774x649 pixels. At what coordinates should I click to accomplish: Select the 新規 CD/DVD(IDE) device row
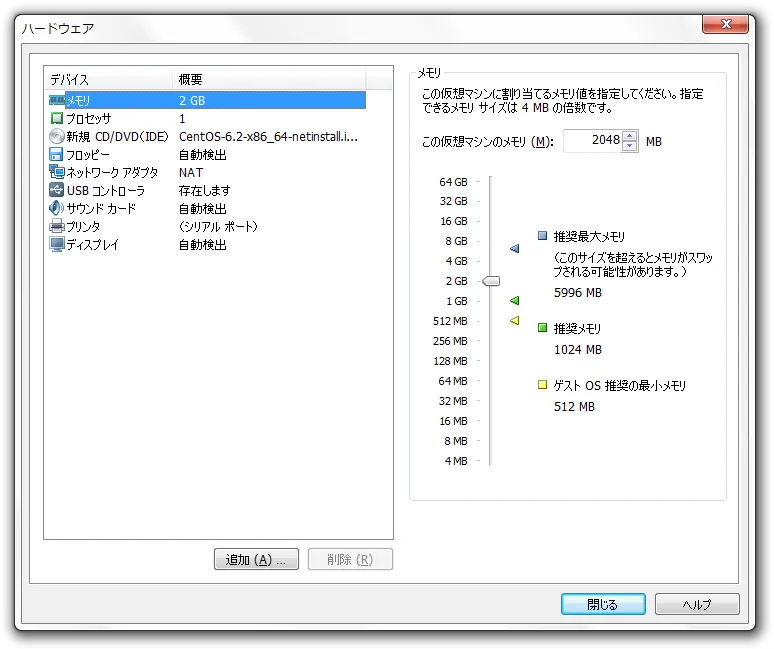click(x=207, y=136)
